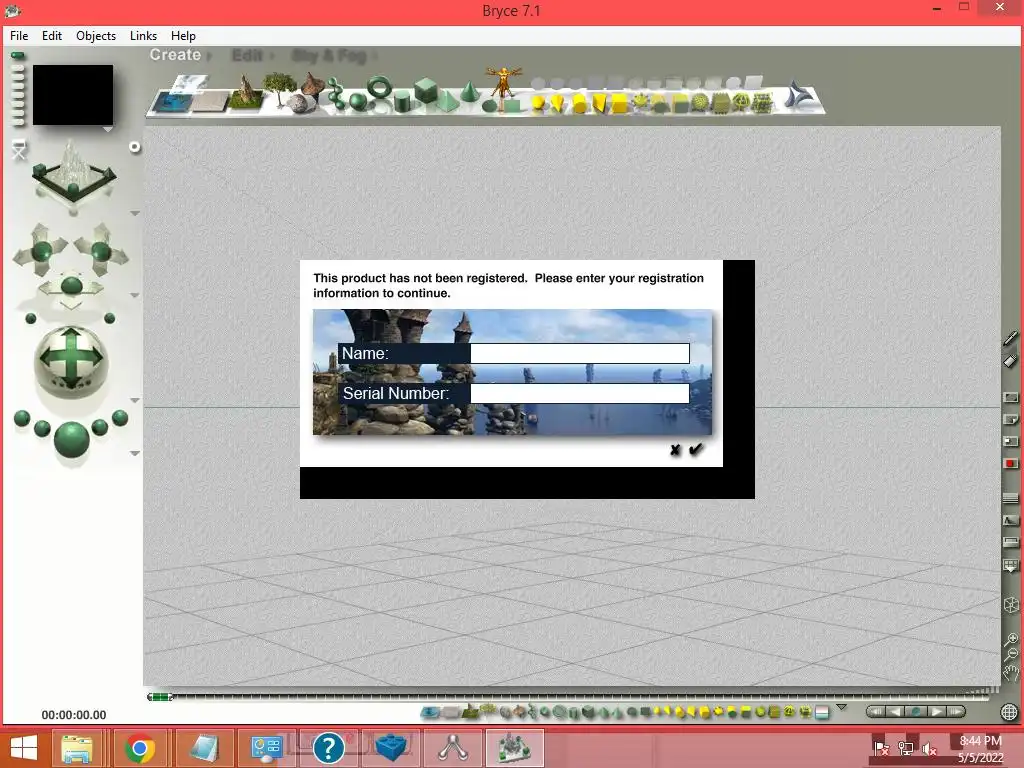The width and height of the screenshot is (1024, 768).
Task: Step animation to previous frame
Action: [x=895, y=712]
